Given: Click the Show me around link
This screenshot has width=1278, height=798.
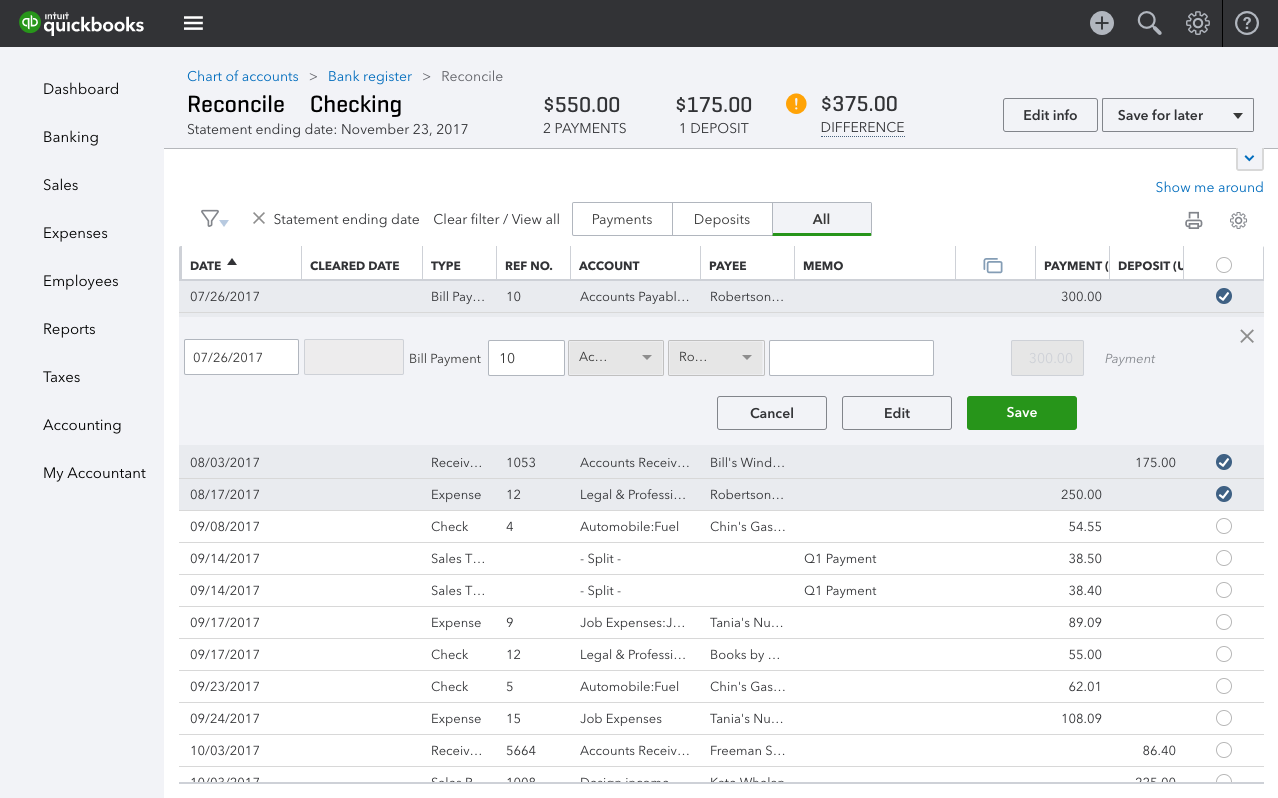Looking at the screenshot, I should (x=1209, y=187).
